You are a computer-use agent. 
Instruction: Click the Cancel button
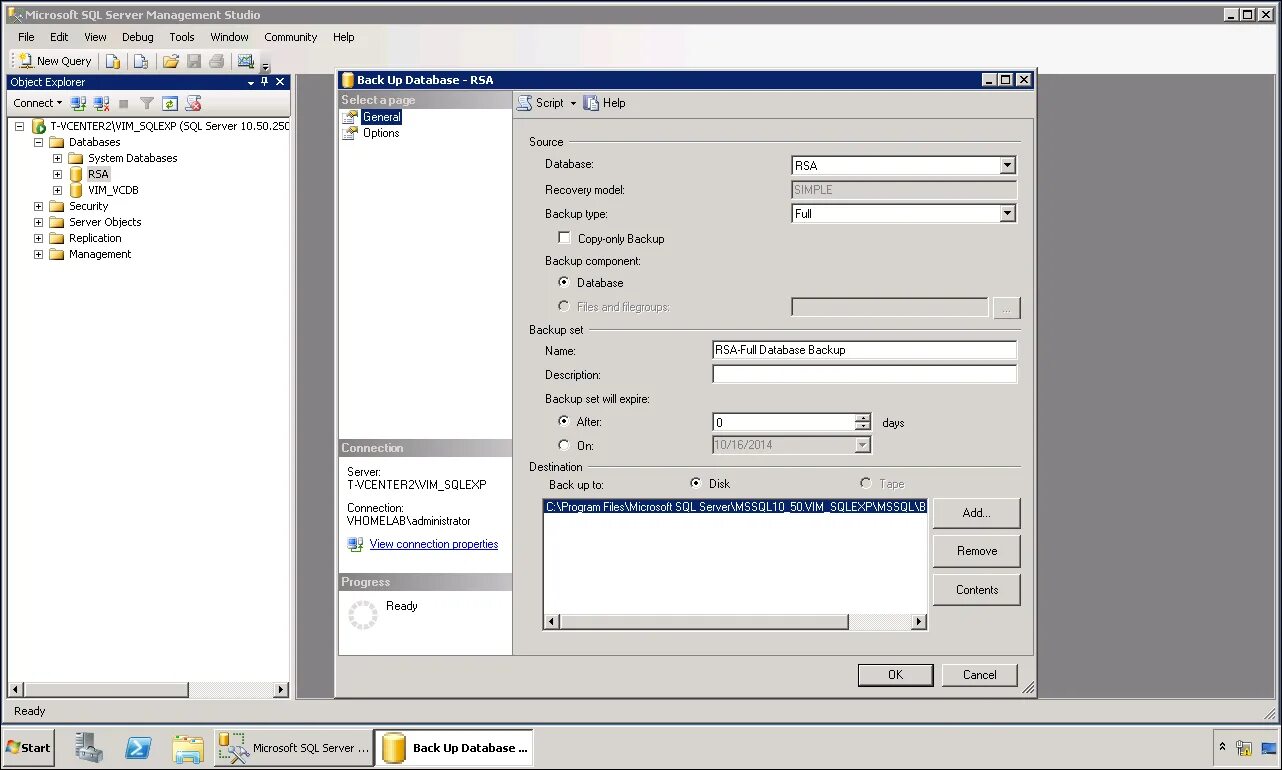click(979, 675)
